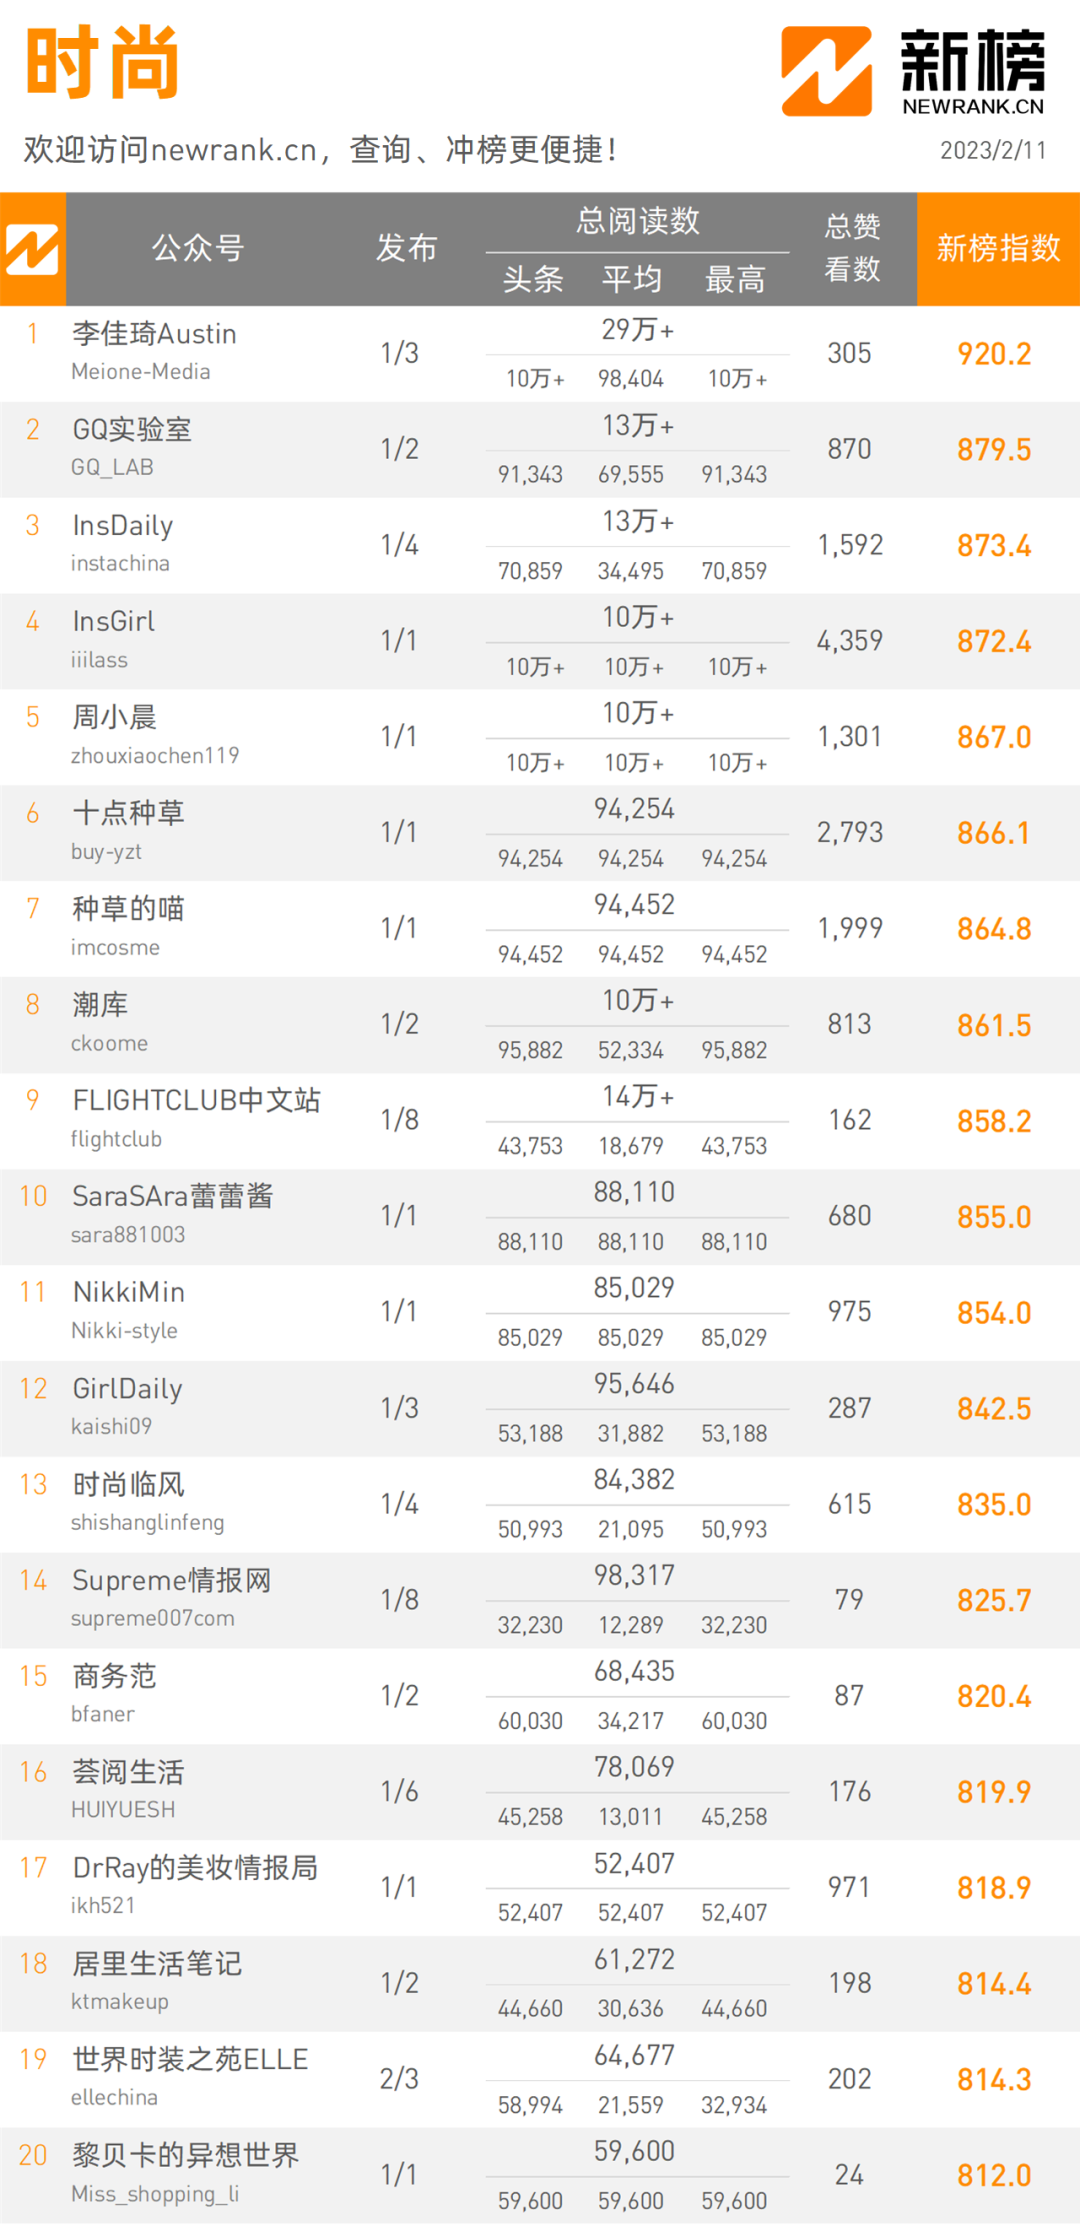Click the 时尚 category title
Viewport: 1080px width, 2226px height.
click(x=102, y=63)
